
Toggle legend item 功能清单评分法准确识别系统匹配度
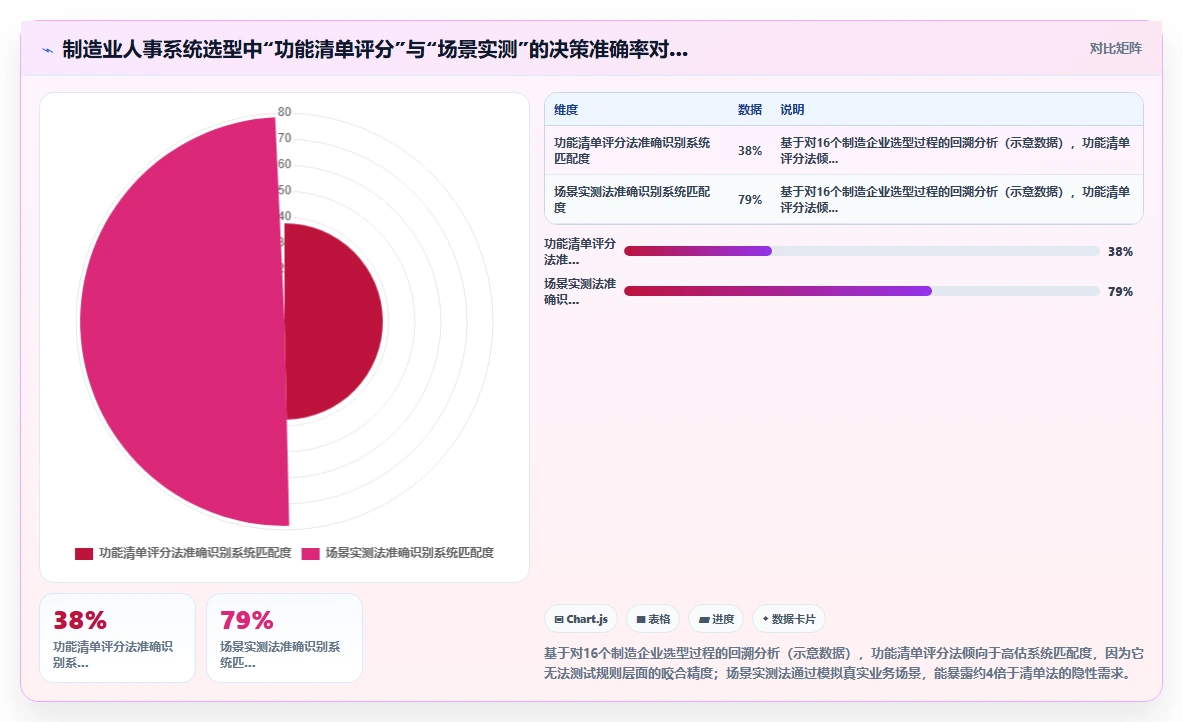pyautogui.click(x=183, y=553)
